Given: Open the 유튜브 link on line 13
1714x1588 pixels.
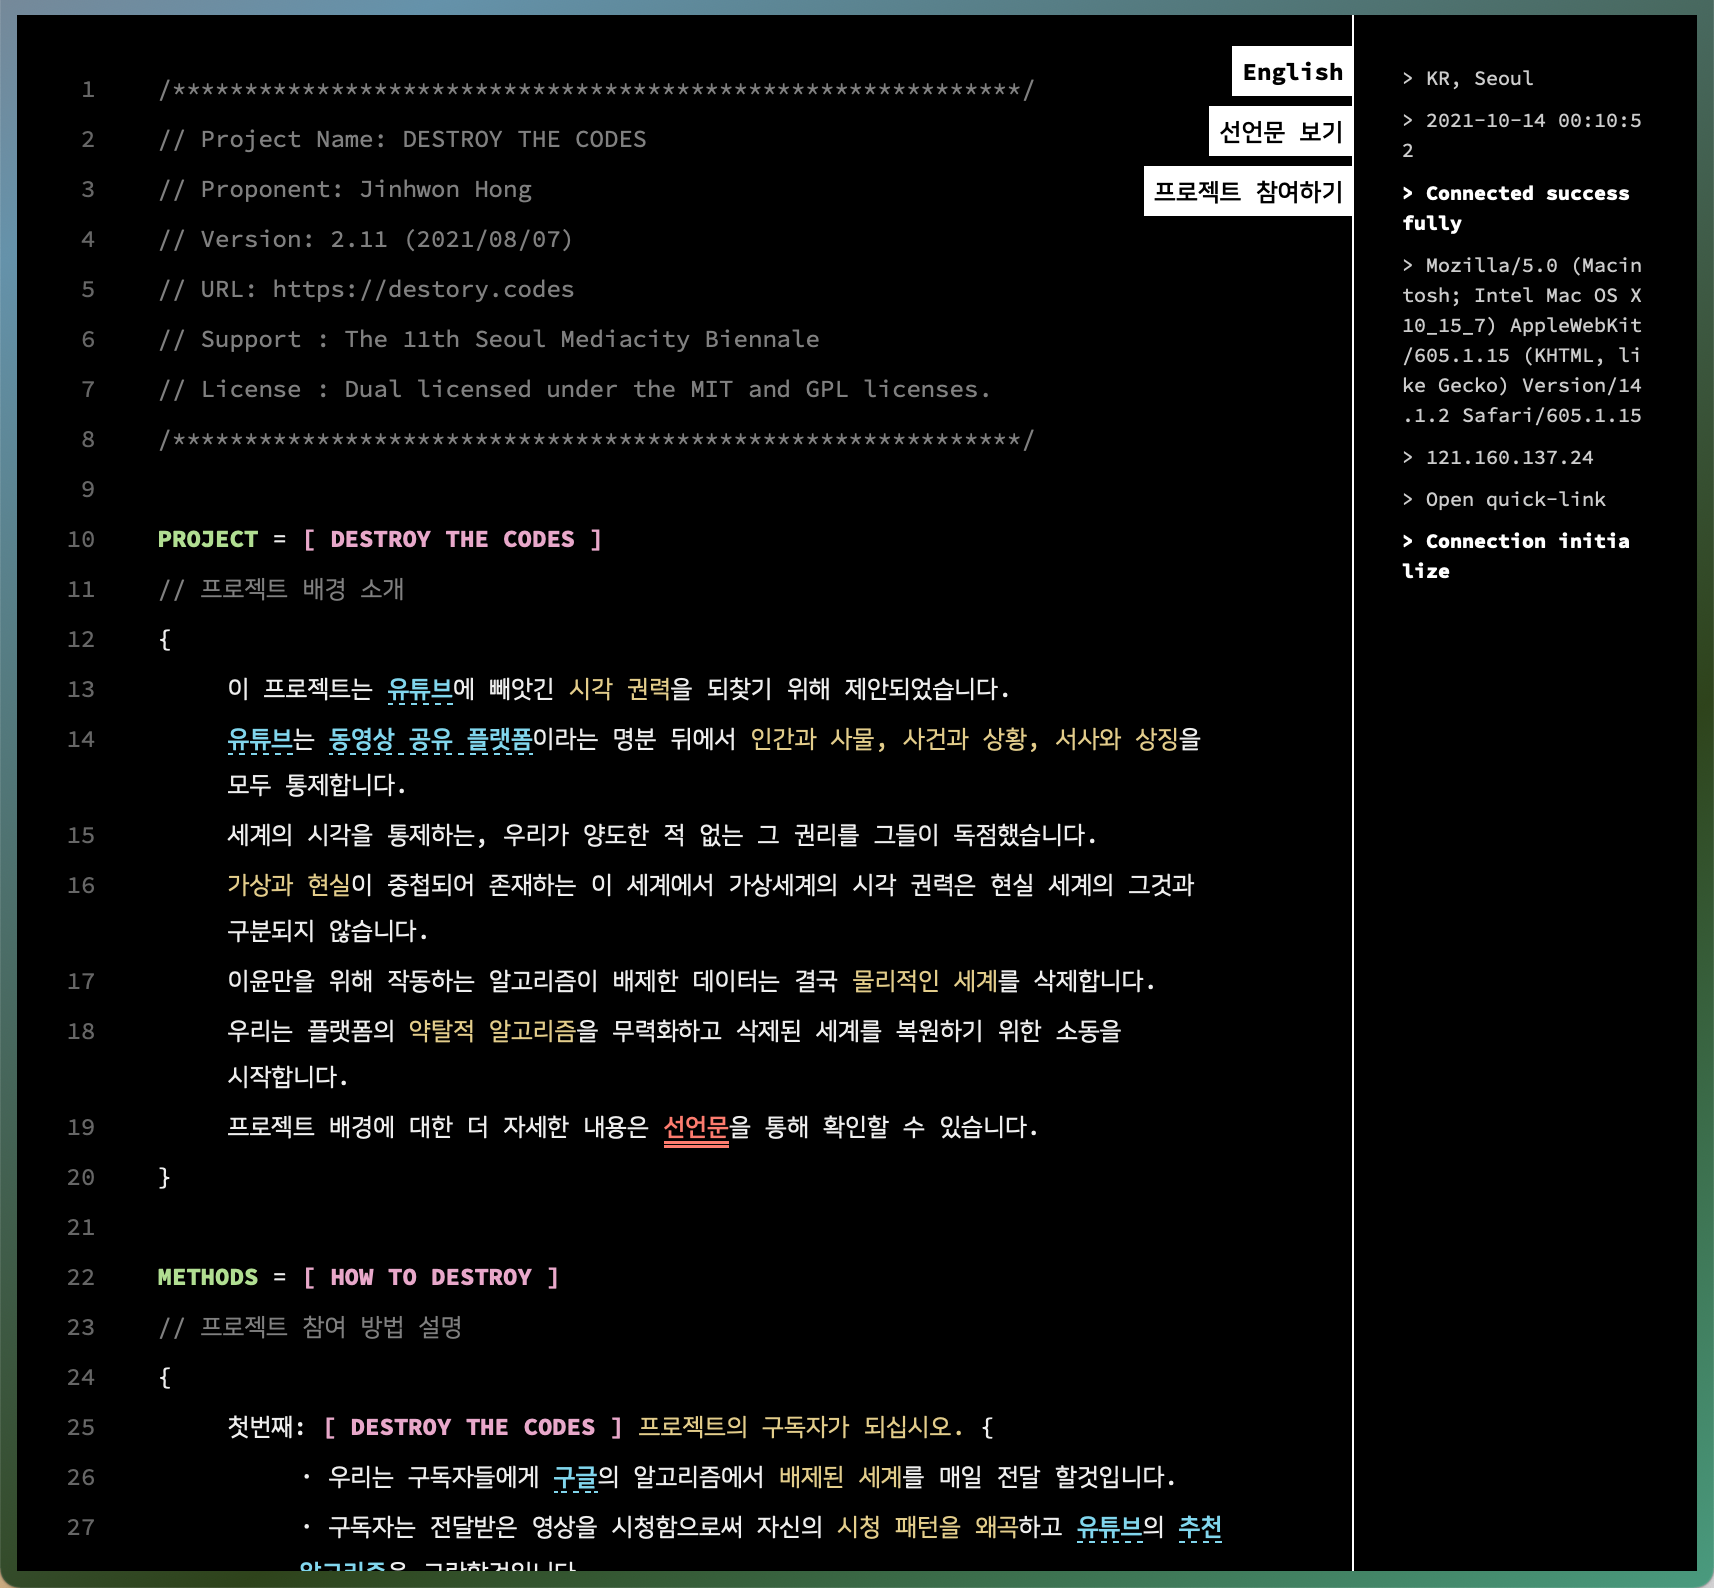Looking at the screenshot, I should [x=419, y=689].
